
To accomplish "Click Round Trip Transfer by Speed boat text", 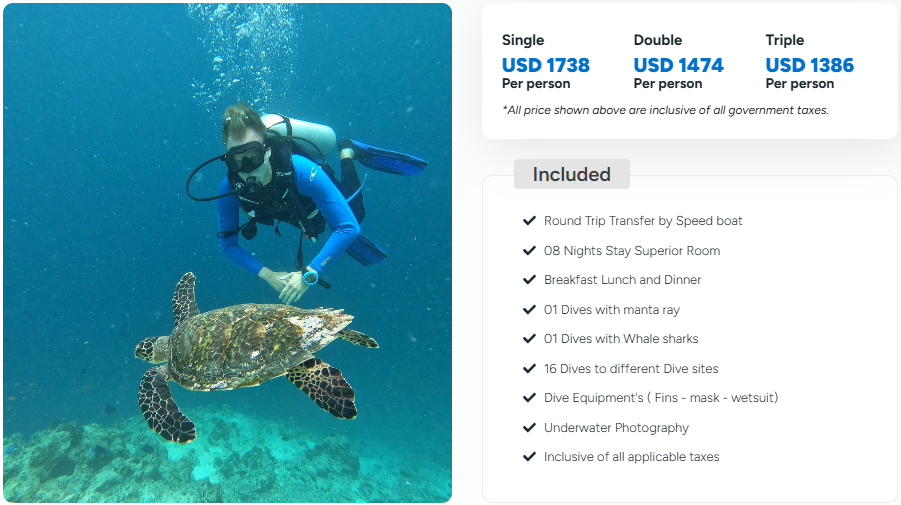I will 643,221.
